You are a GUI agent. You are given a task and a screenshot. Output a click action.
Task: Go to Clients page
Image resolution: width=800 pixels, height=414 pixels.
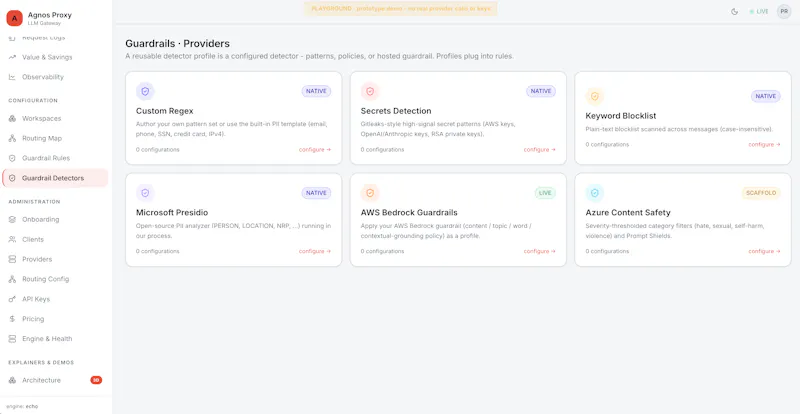pyautogui.click(x=55, y=239)
